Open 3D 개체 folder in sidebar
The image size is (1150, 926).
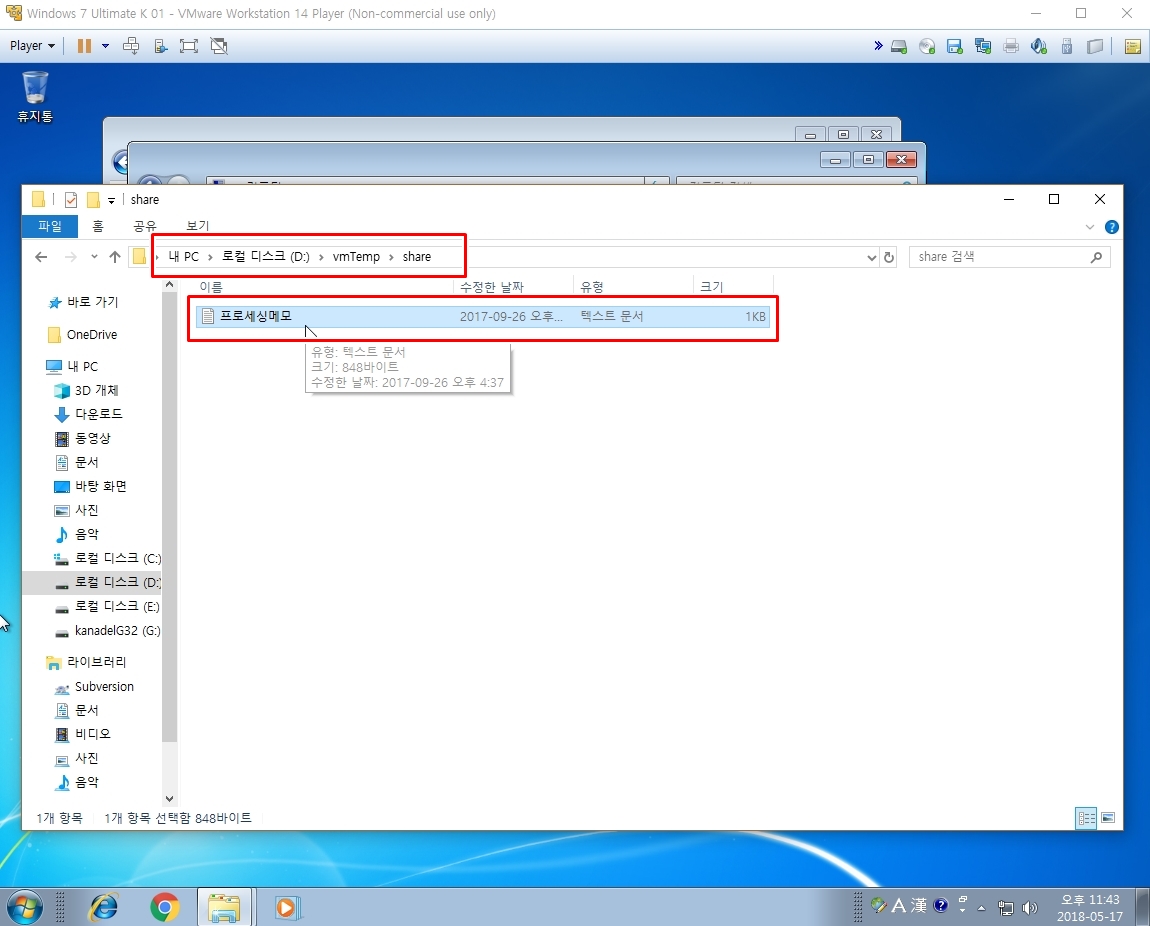click(x=96, y=391)
